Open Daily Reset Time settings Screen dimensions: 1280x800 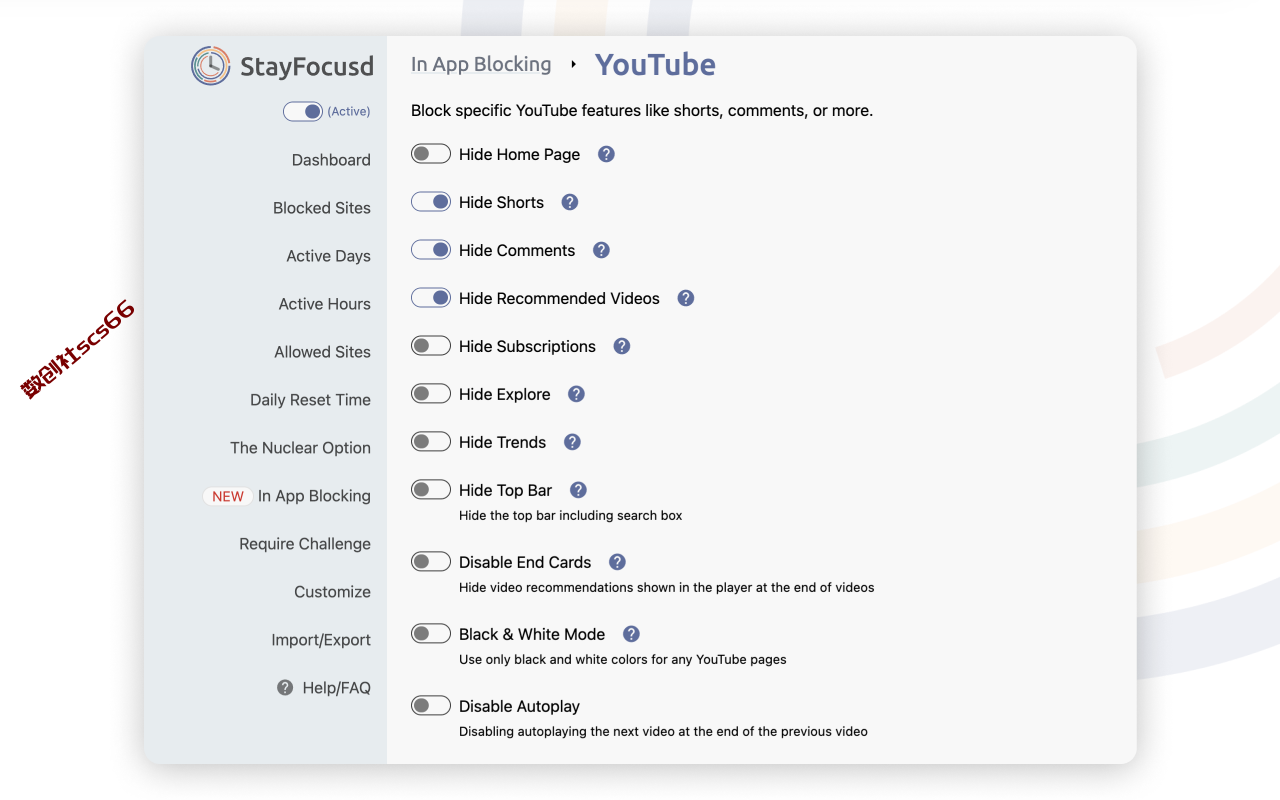[x=310, y=400]
